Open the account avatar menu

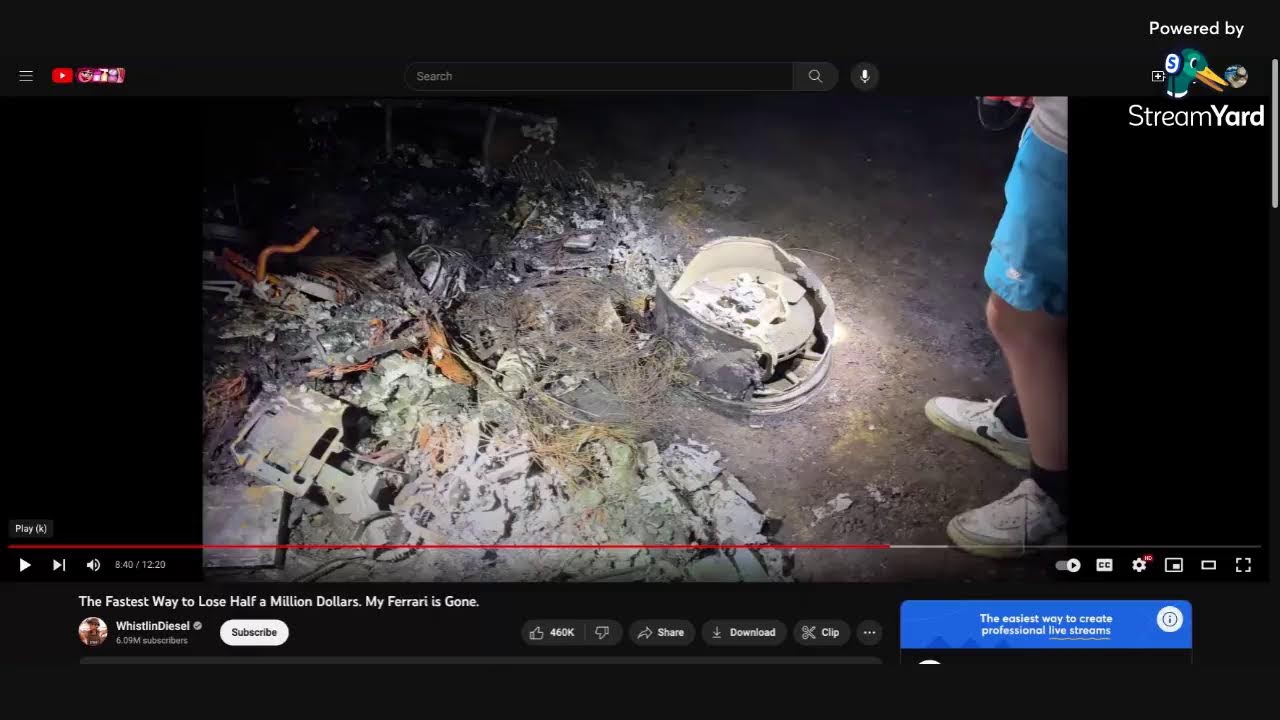click(1236, 76)
